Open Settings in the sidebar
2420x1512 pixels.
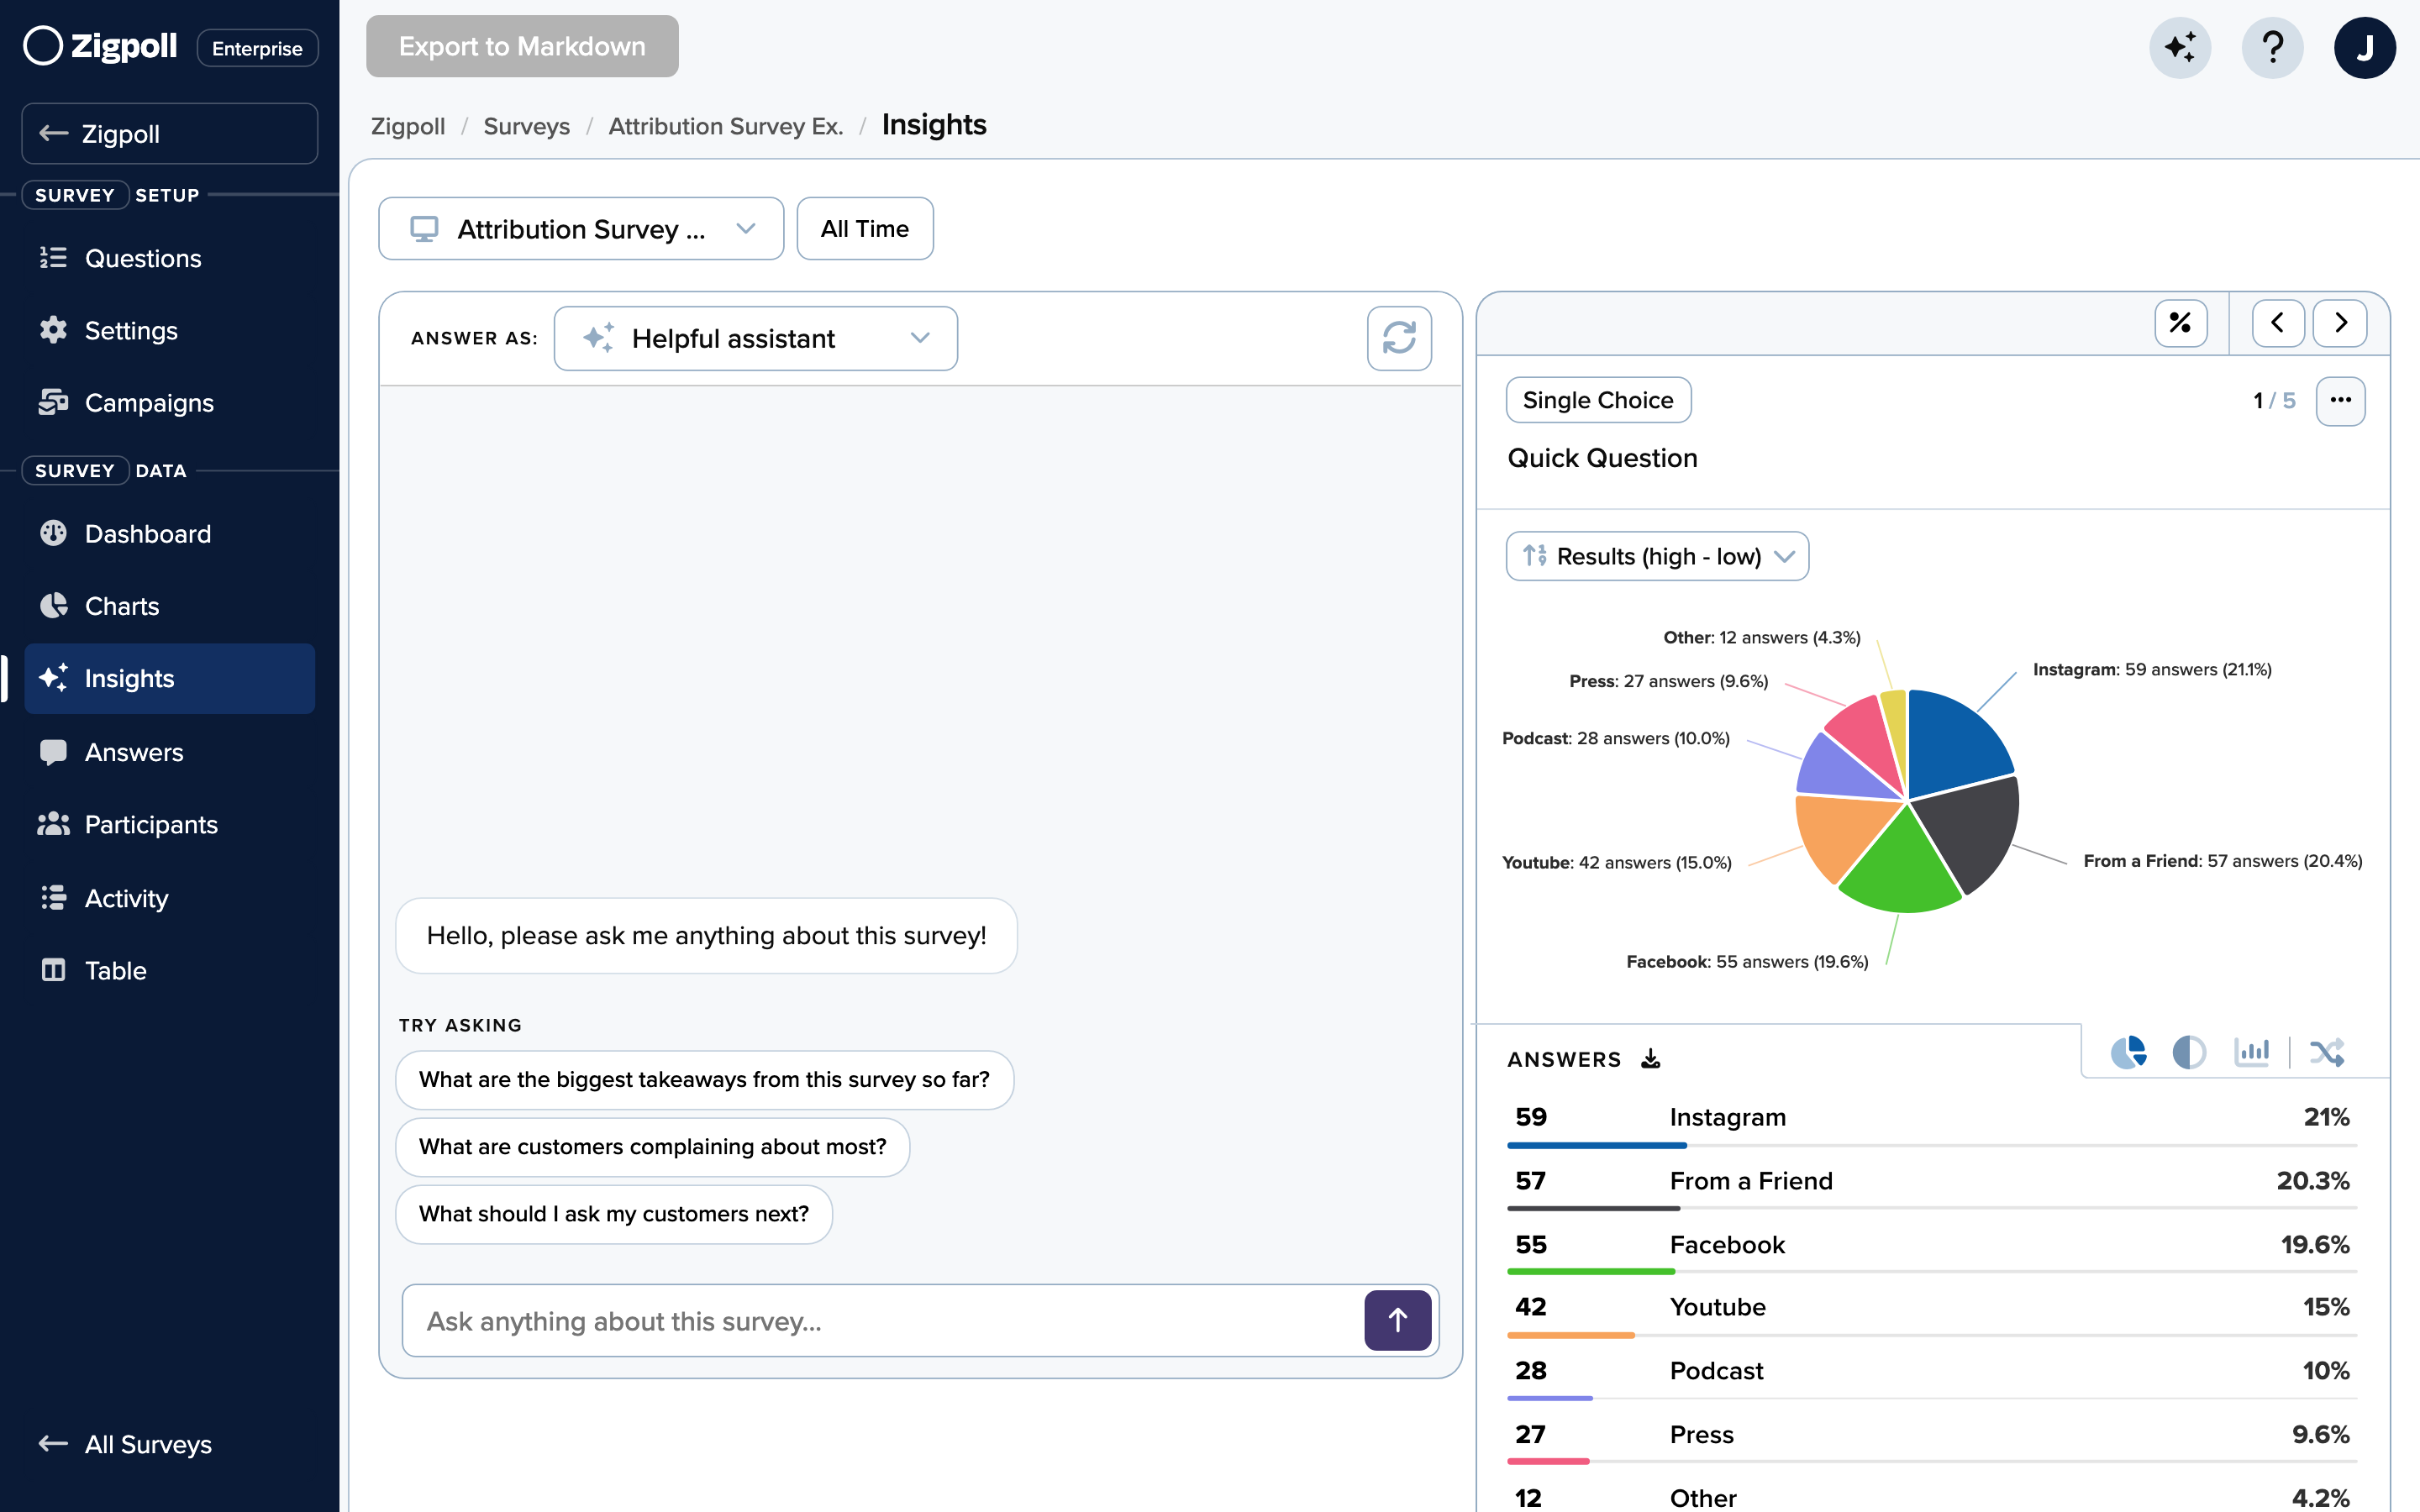click(170, 330)
